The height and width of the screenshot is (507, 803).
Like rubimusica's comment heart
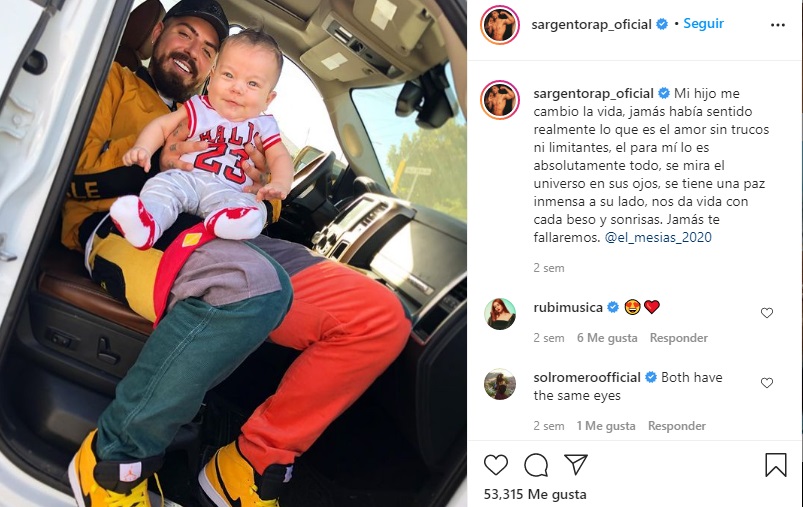[767, 312]
